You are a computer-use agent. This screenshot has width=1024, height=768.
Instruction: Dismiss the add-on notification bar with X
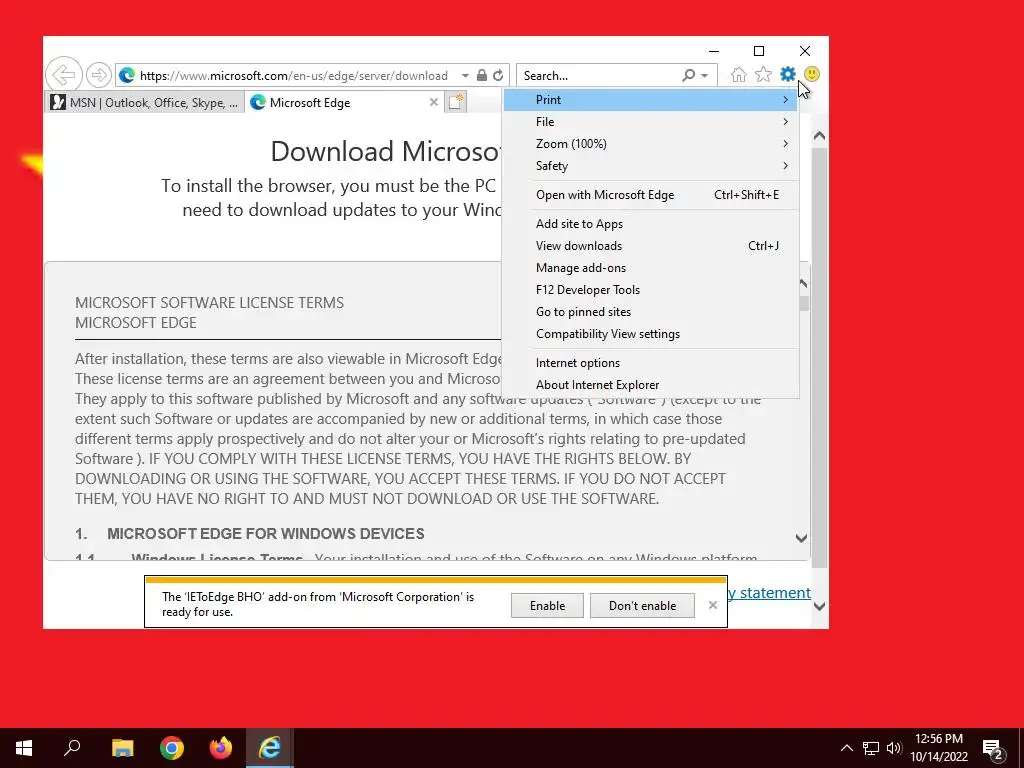tap(713, 605)
